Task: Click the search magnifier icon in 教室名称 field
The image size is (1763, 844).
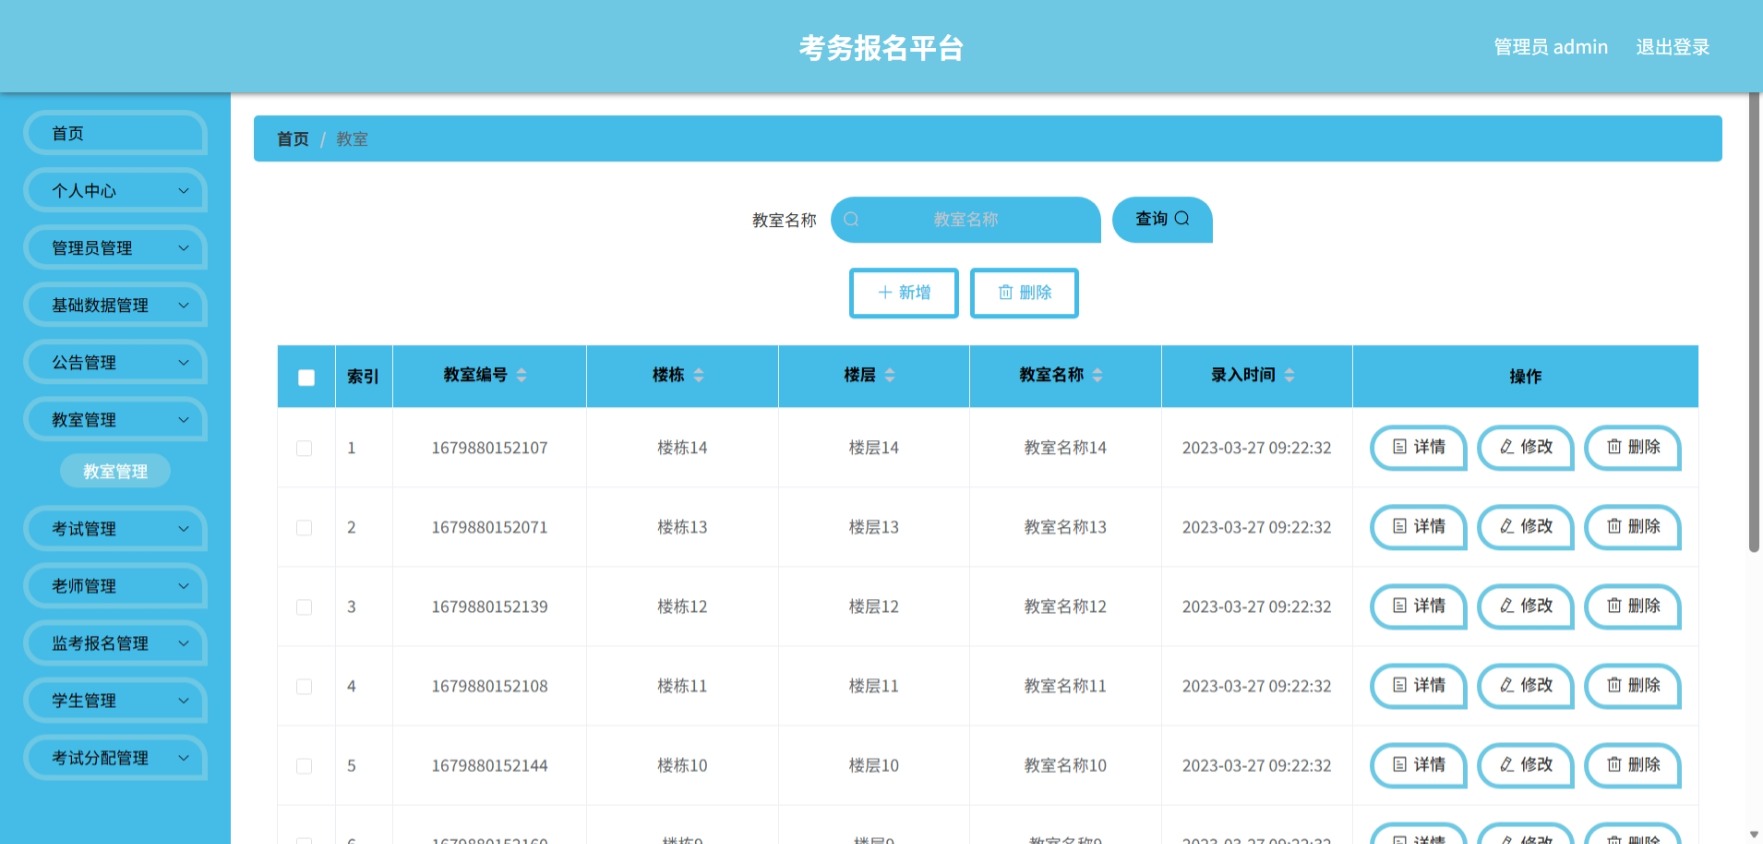Action: pyautogui.click(x=851, y=219)
